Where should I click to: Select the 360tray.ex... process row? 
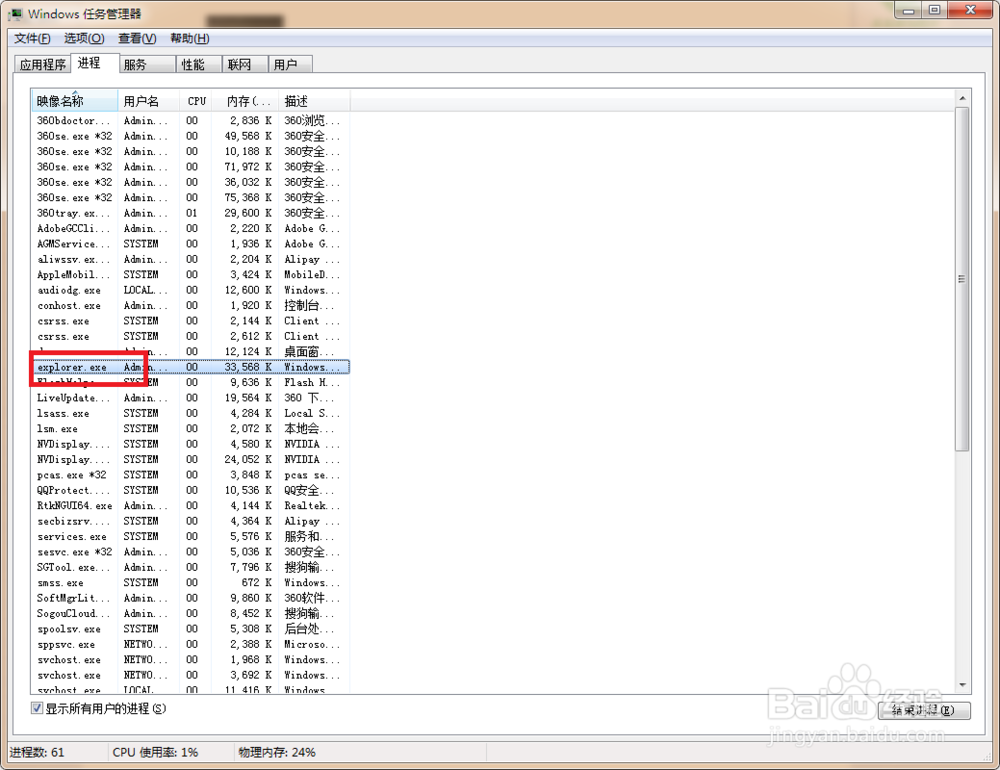(x=190, y=213)
